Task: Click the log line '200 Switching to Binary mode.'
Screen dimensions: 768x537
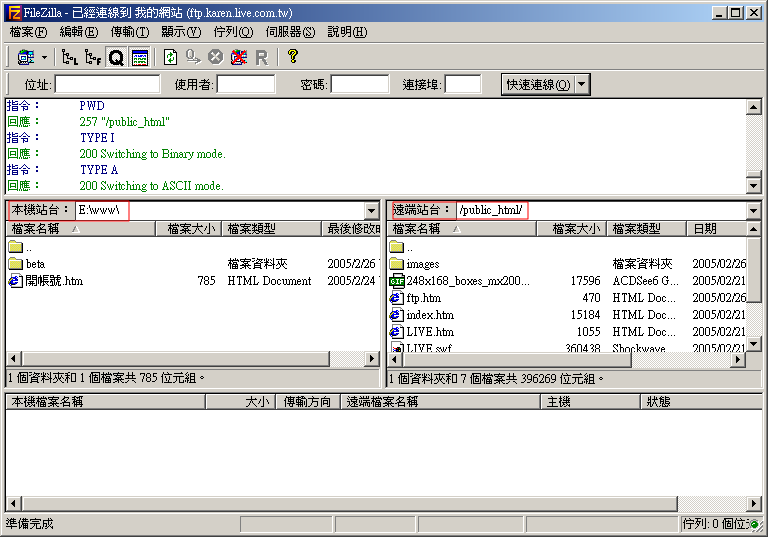Action: pyautogui.click(x=152, y=154)
